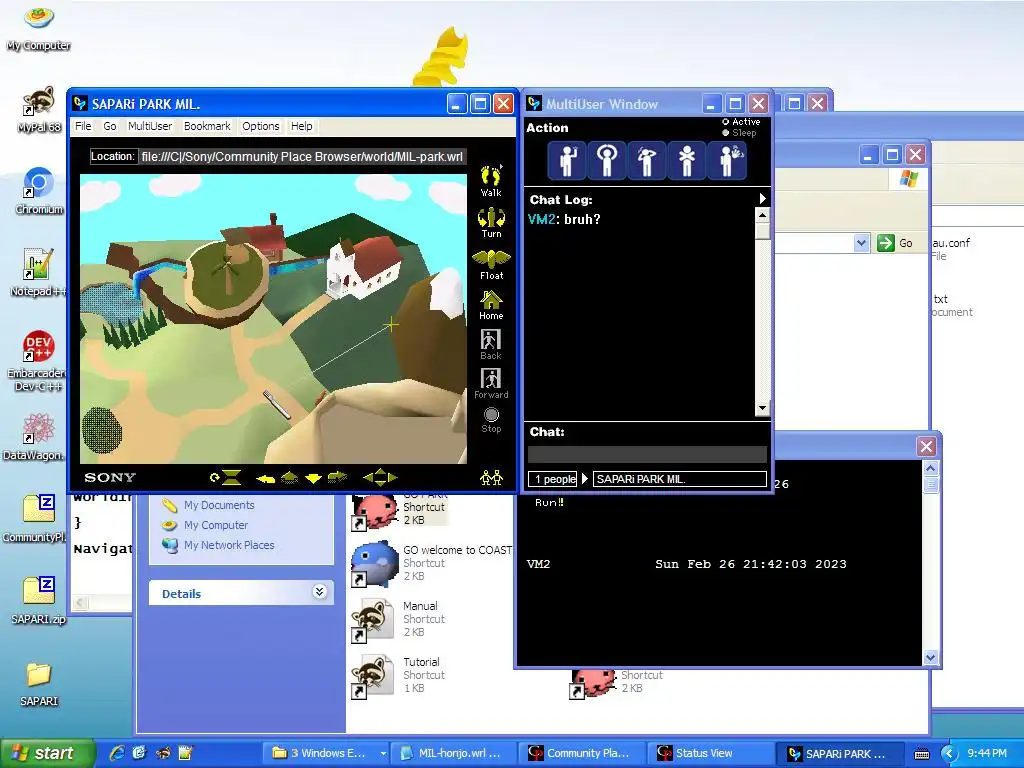Open the My Computer desktop icon

coord(39,29)
